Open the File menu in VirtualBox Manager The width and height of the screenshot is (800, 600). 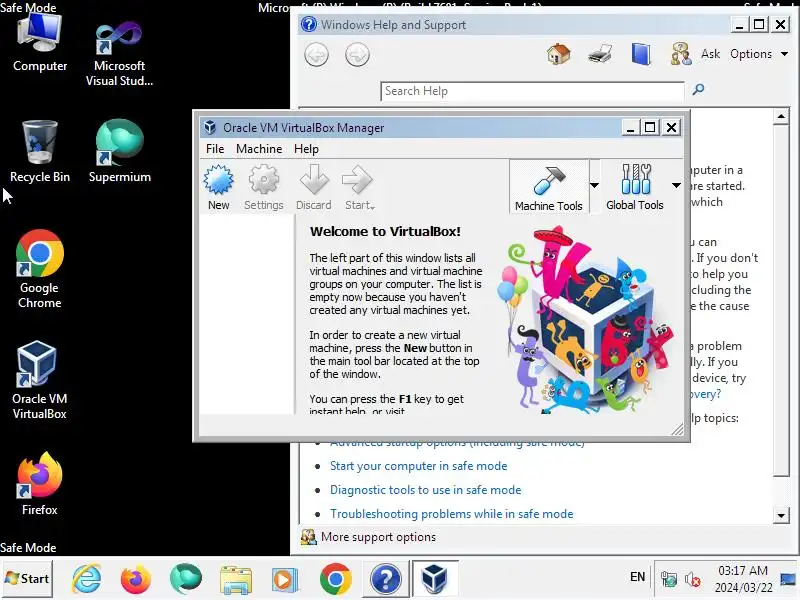click(x=215, y=149)
